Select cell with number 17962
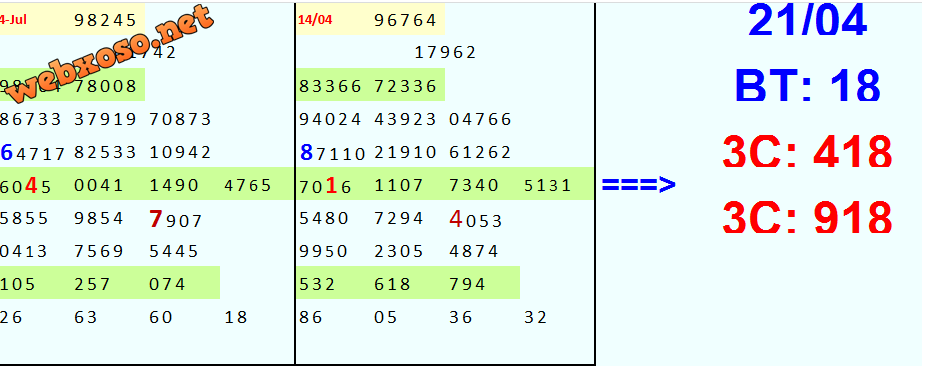 click(x=445, y=53)
